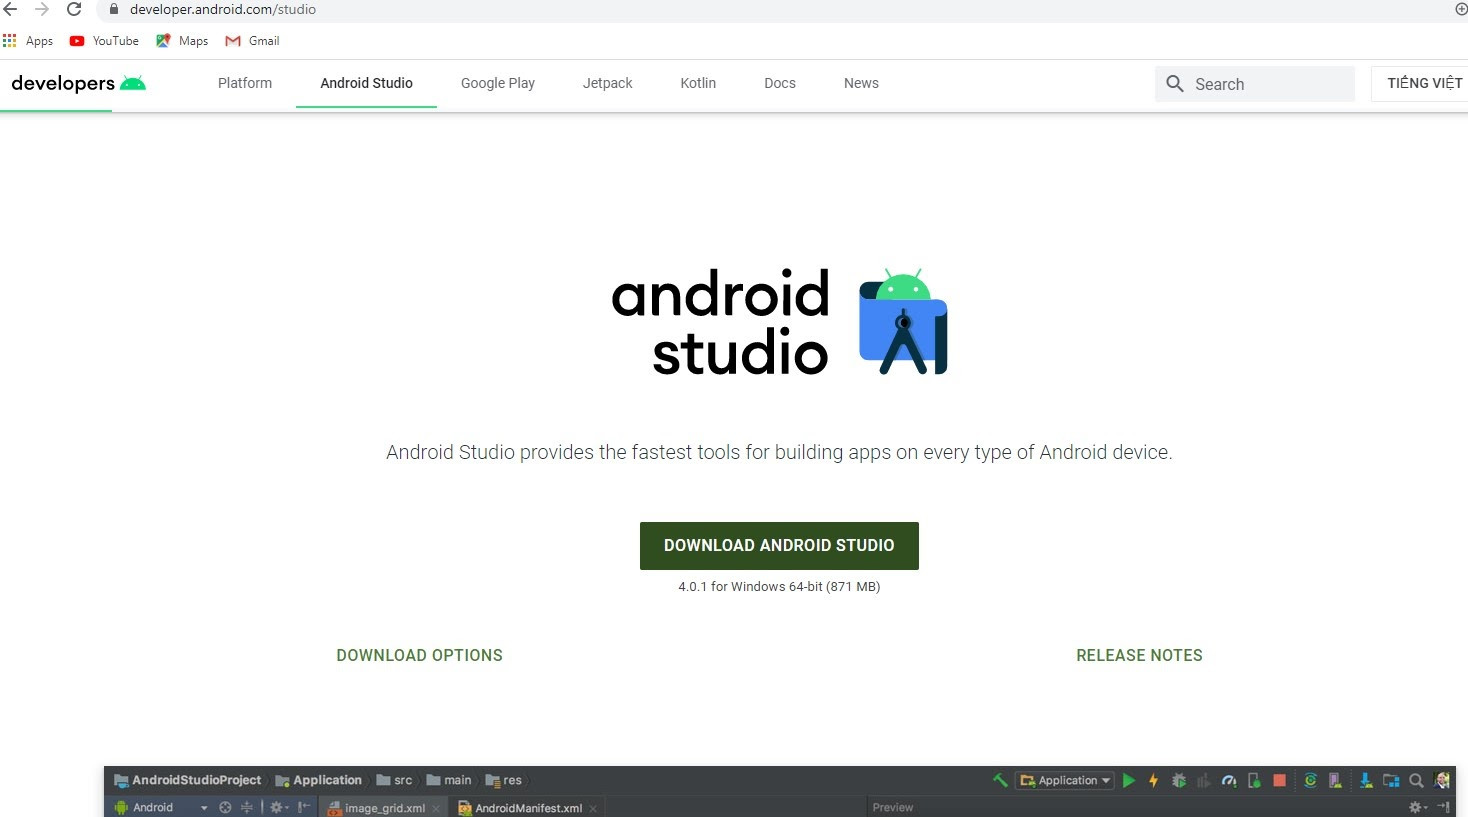The width and height of the screenshot is (1468, 817).
Task: Click the Android Studio compass logo image
Action: [903, 322]
